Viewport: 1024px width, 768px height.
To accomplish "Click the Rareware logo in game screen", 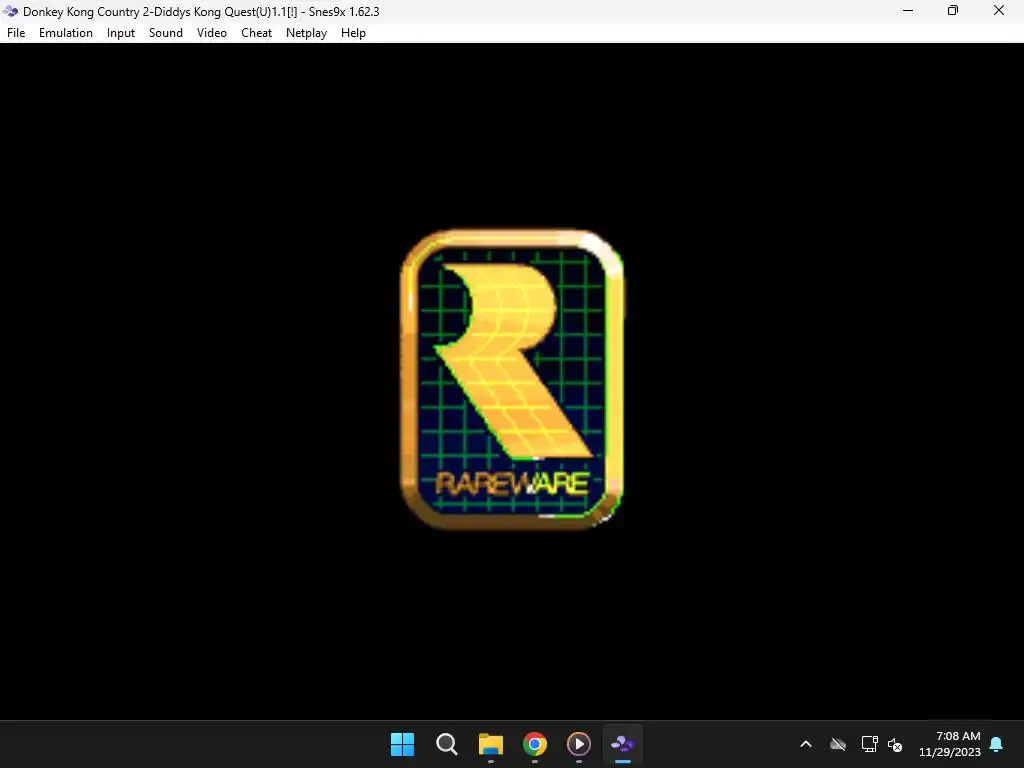I will (512, 379).
